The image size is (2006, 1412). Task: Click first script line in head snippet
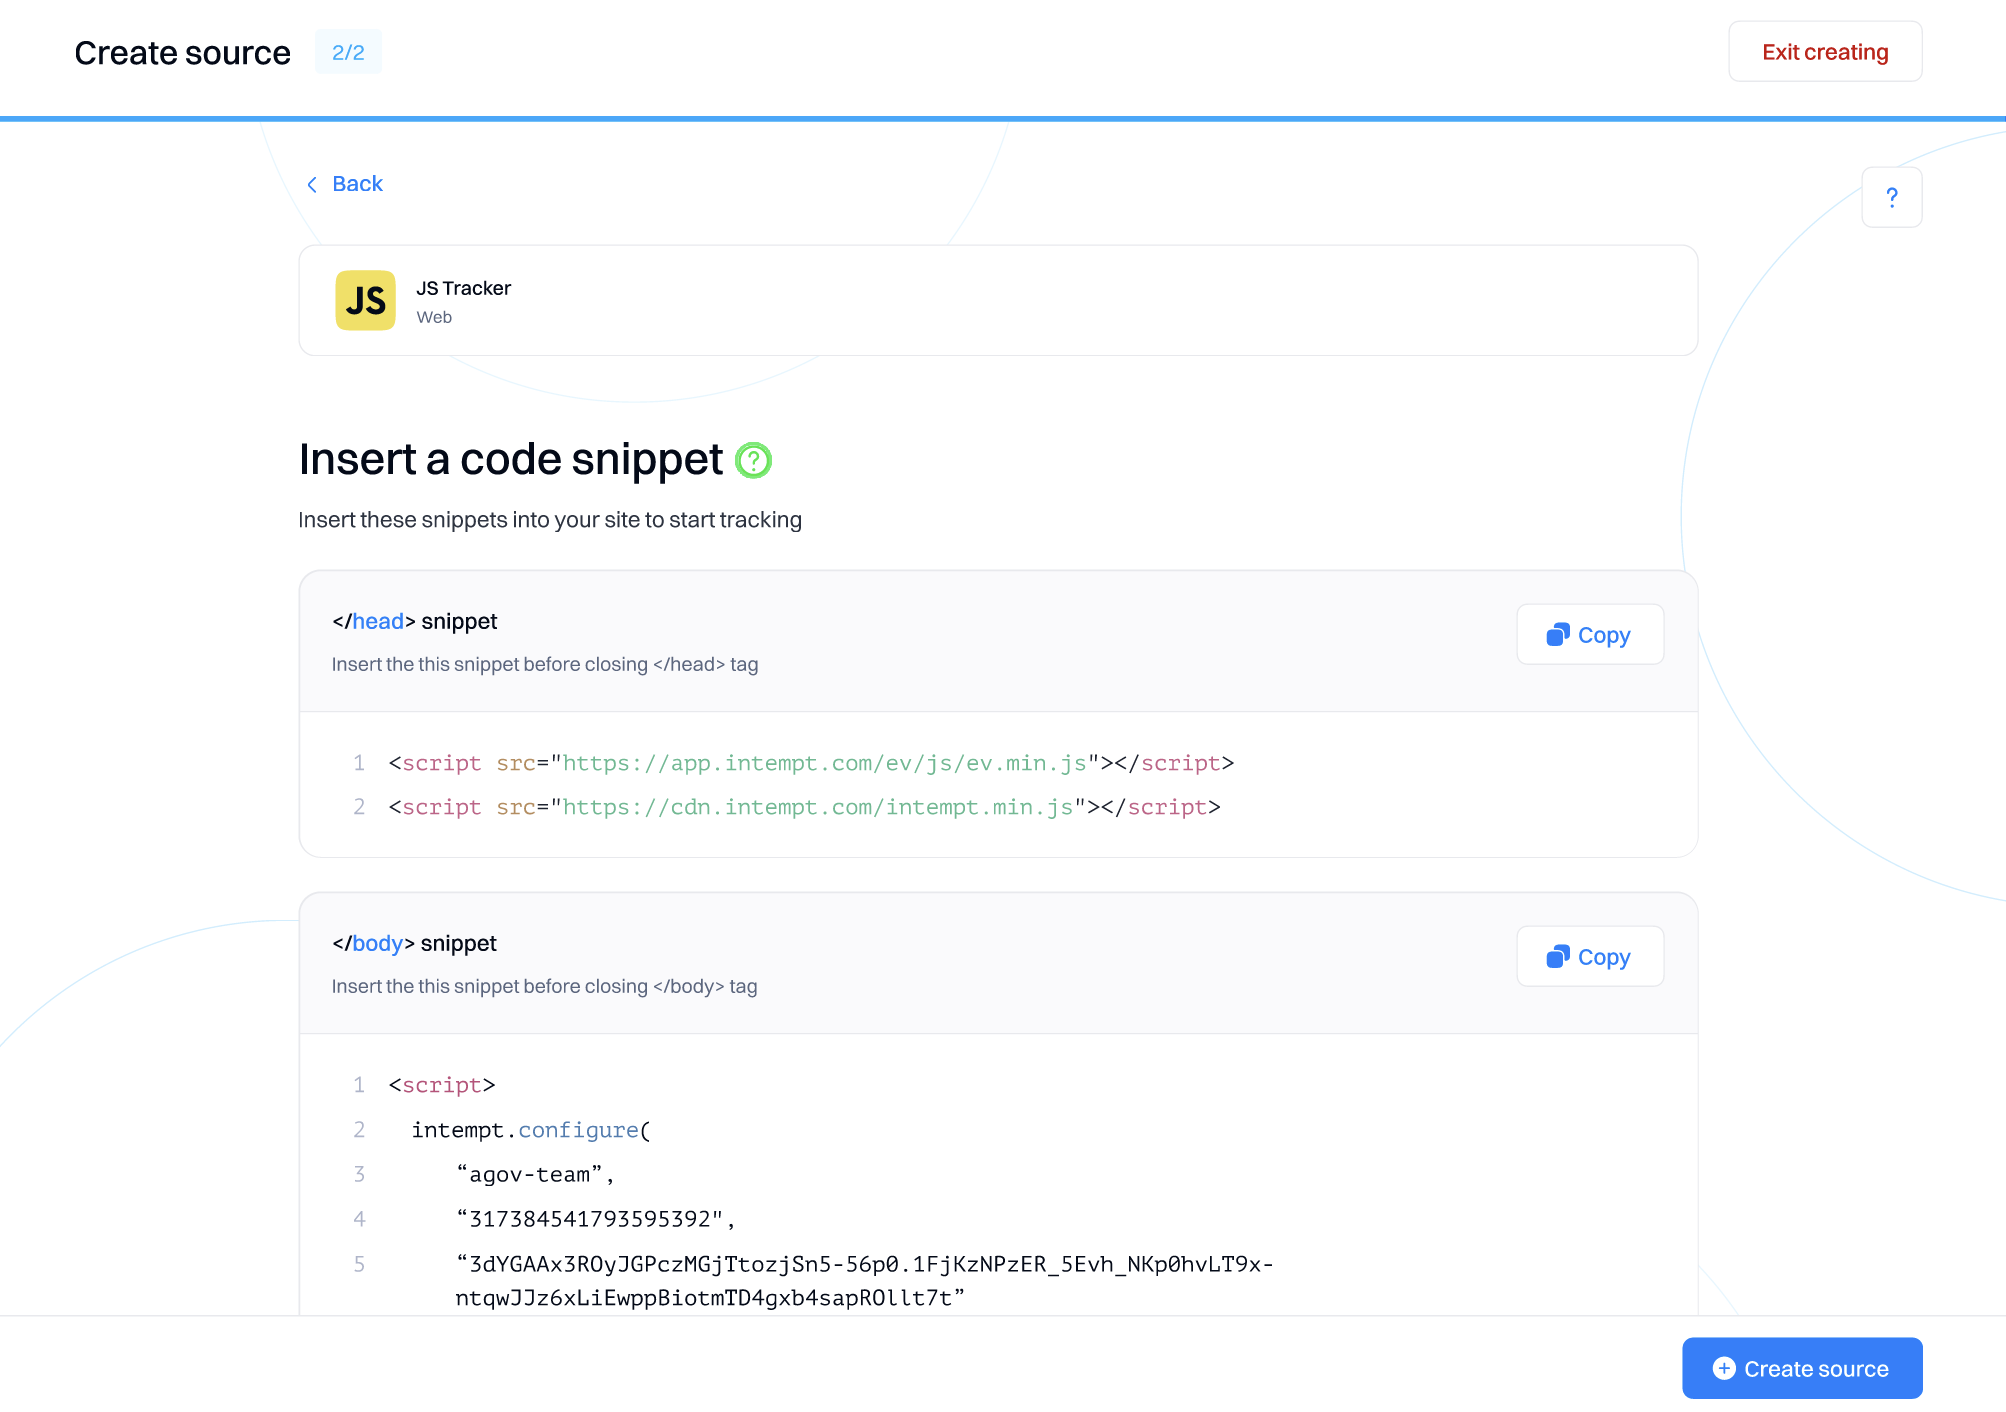click(x=810, y=763)
